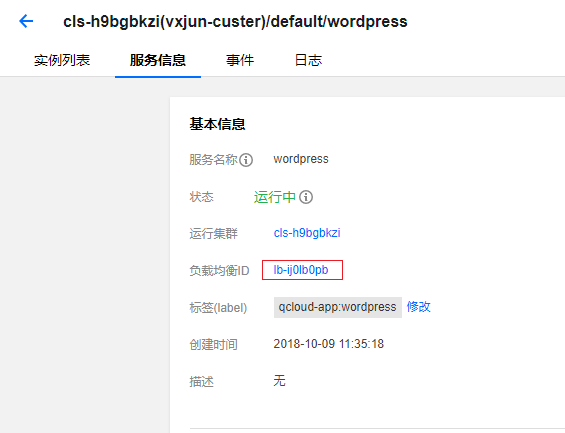This screenshot has height=433, width=565.
Task: Click the green 运行中 status text
Action: pos(275,197)
